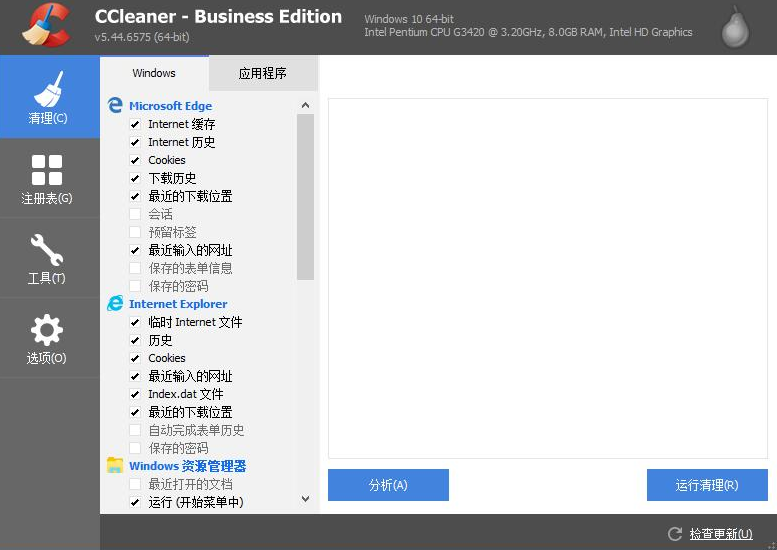Enable the 最近打开的文档 checkbox
Viewport: 777px width, 550px height.
tap(135, 484)
